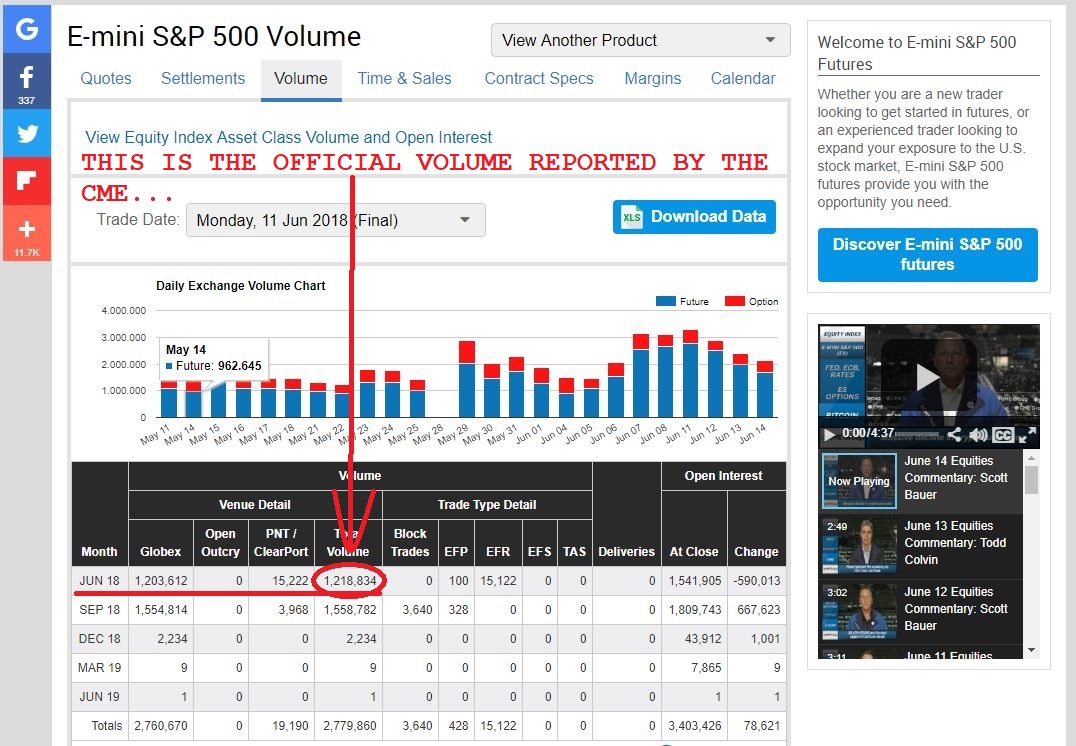
Task: Click XLS icon on Download Data
Action: [x=631, y=217]
